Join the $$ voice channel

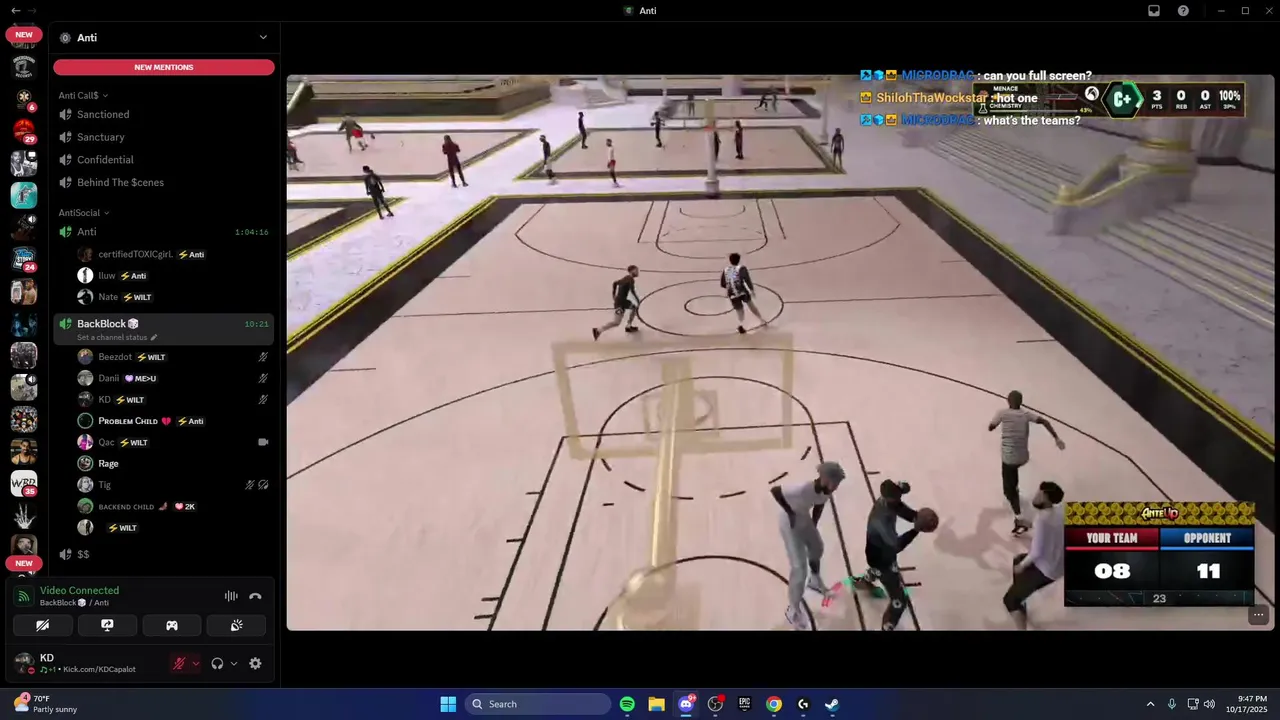pyautogui.click(x=163, y=554)
